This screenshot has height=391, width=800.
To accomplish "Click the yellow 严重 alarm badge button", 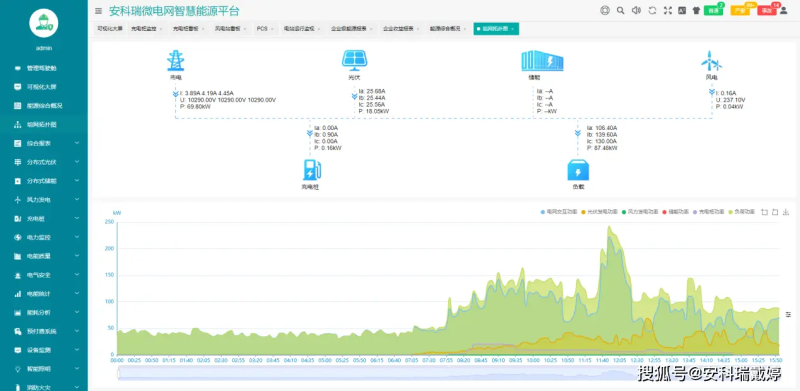I will click(740, 10).
